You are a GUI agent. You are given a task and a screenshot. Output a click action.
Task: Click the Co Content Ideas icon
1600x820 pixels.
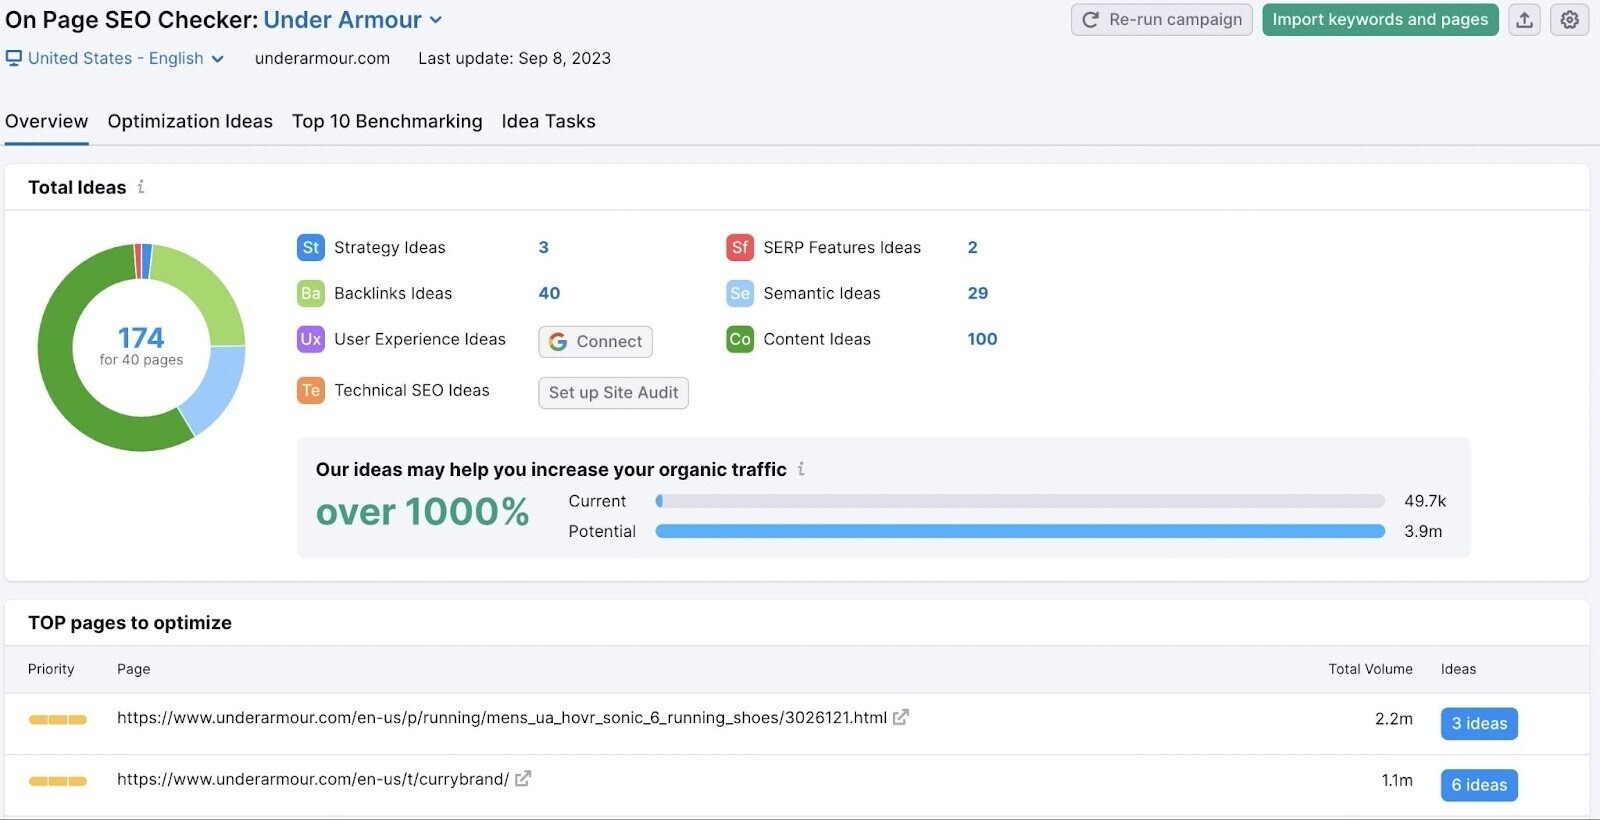click(x=740, y=340)
